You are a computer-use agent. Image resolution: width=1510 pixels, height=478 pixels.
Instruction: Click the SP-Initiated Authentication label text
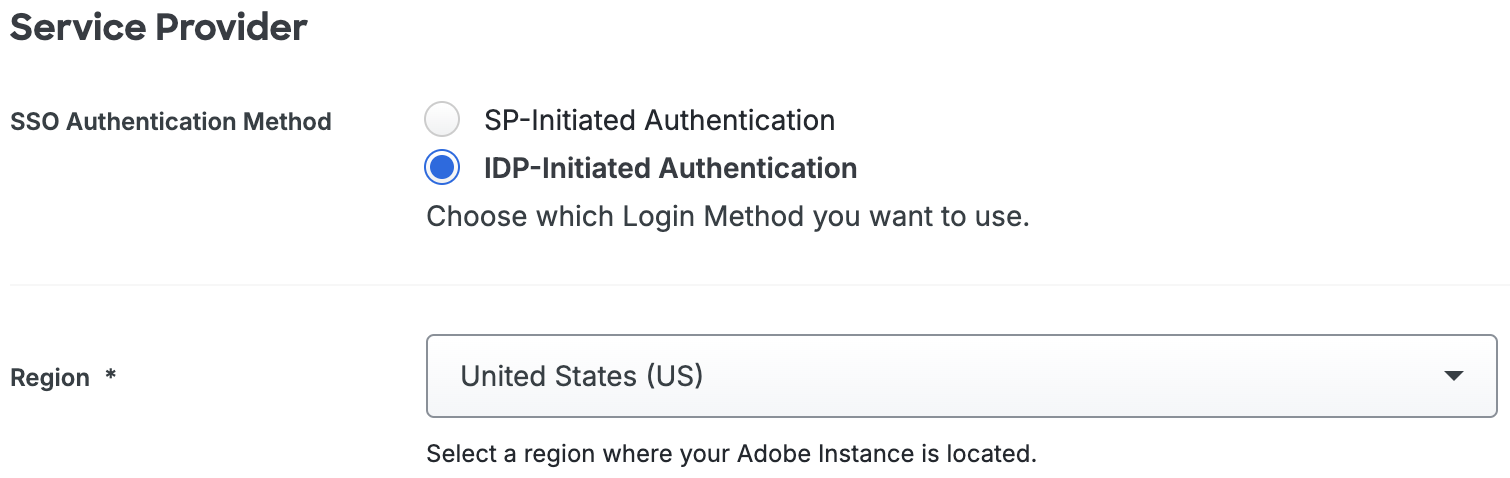(x=659, y=120)
